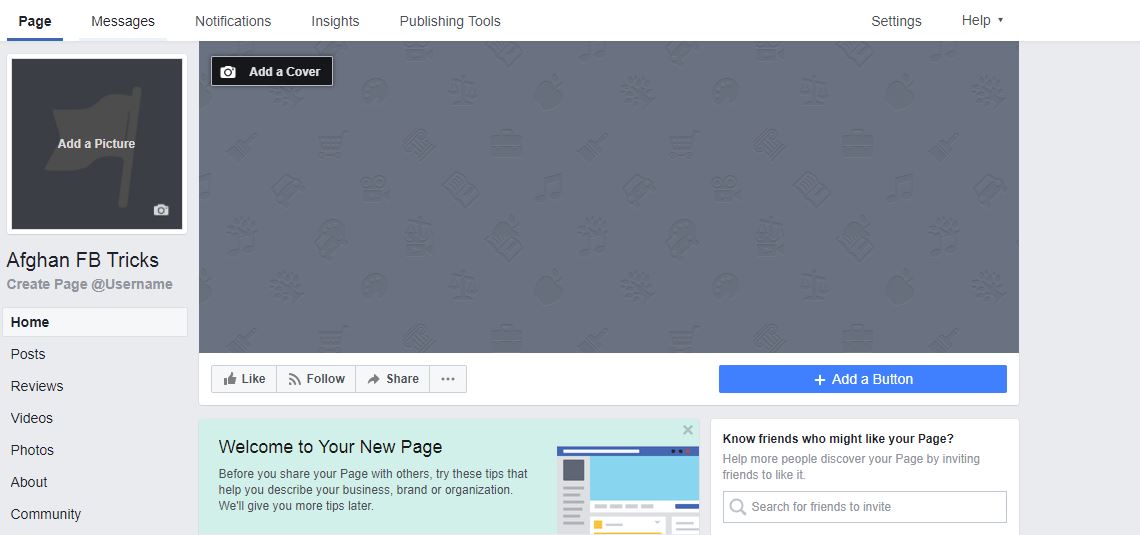
Task: Dismiss the Welcome to Your New Page card
Action: [x=687, y=430]
